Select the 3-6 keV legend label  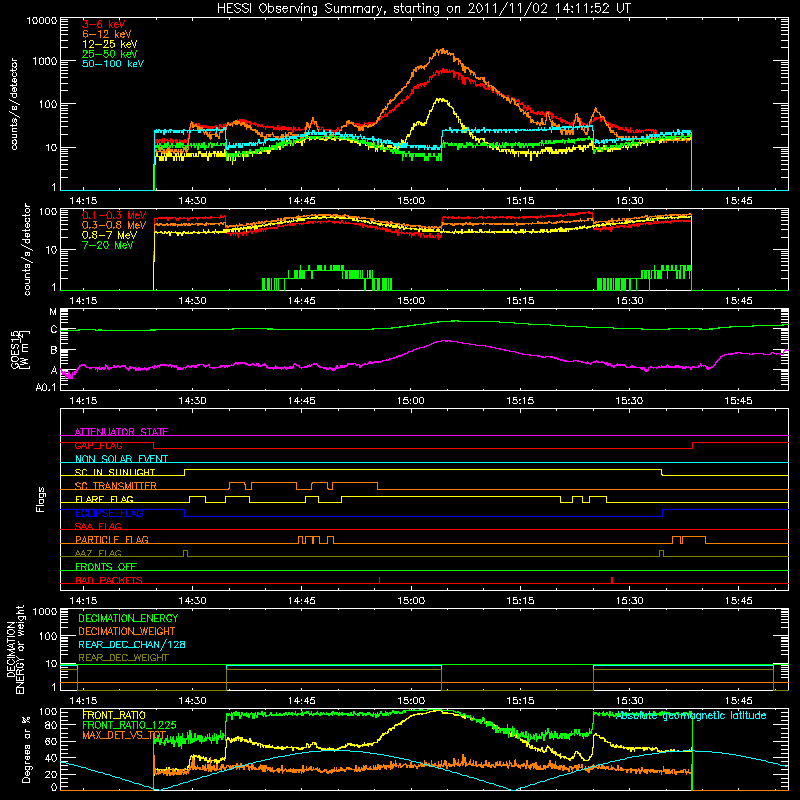(103, 24)
